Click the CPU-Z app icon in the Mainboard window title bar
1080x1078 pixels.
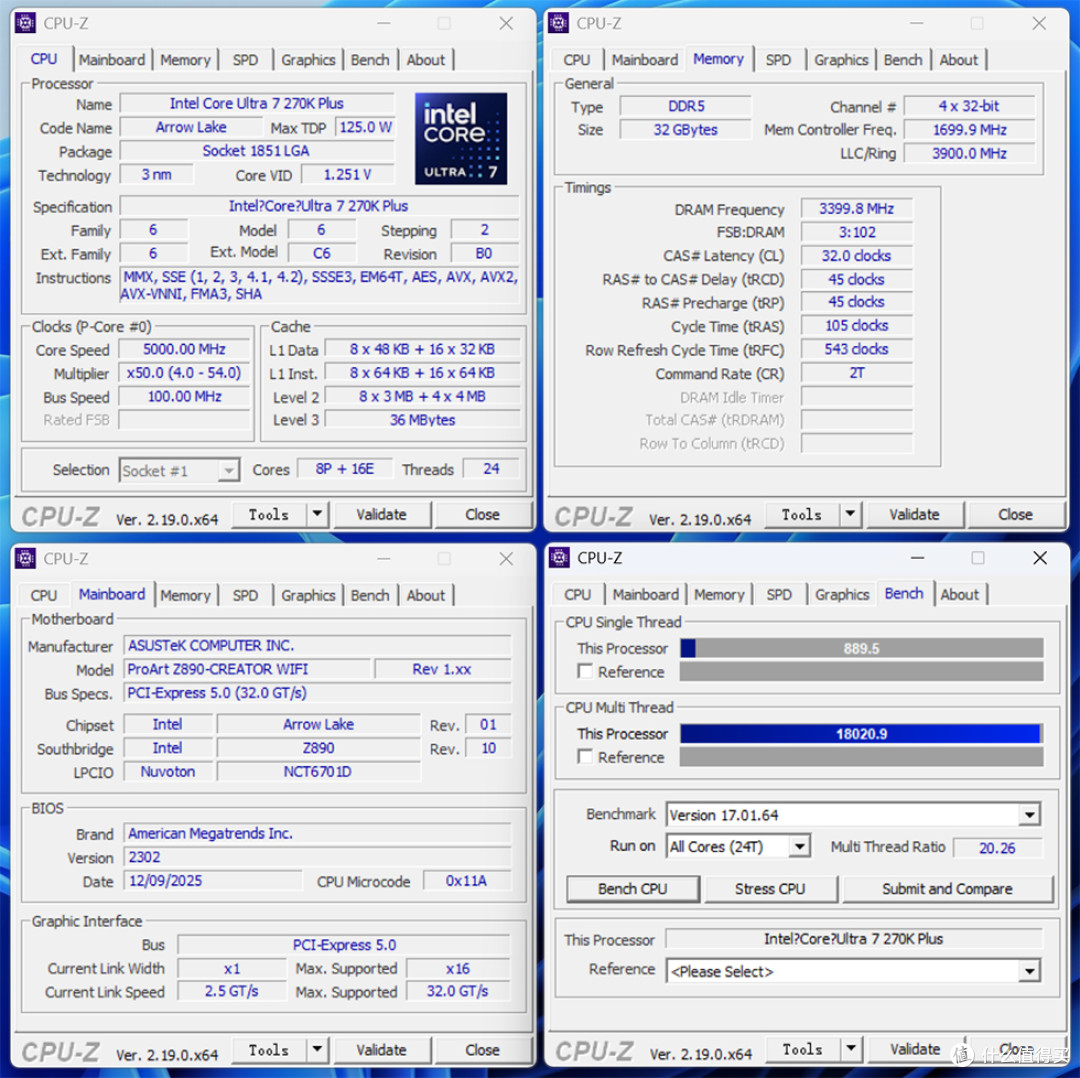(25, 558)
